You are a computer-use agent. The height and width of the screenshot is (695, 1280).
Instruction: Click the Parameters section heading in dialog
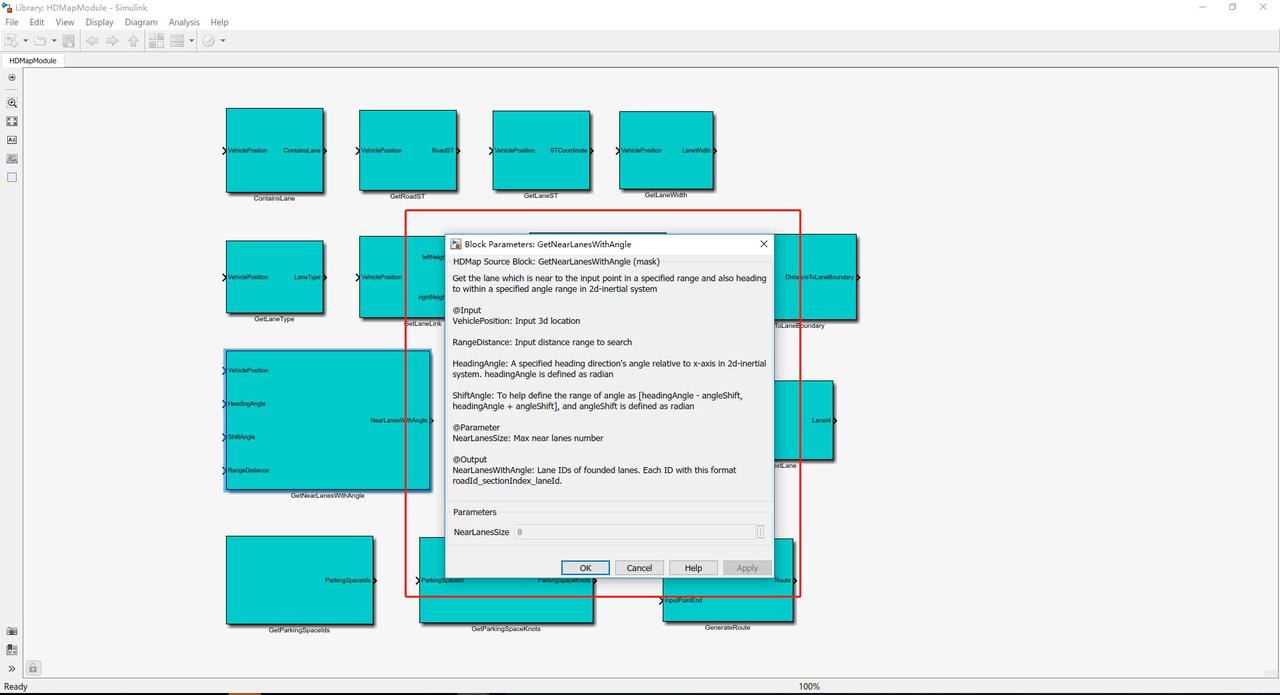coord(475,512)
